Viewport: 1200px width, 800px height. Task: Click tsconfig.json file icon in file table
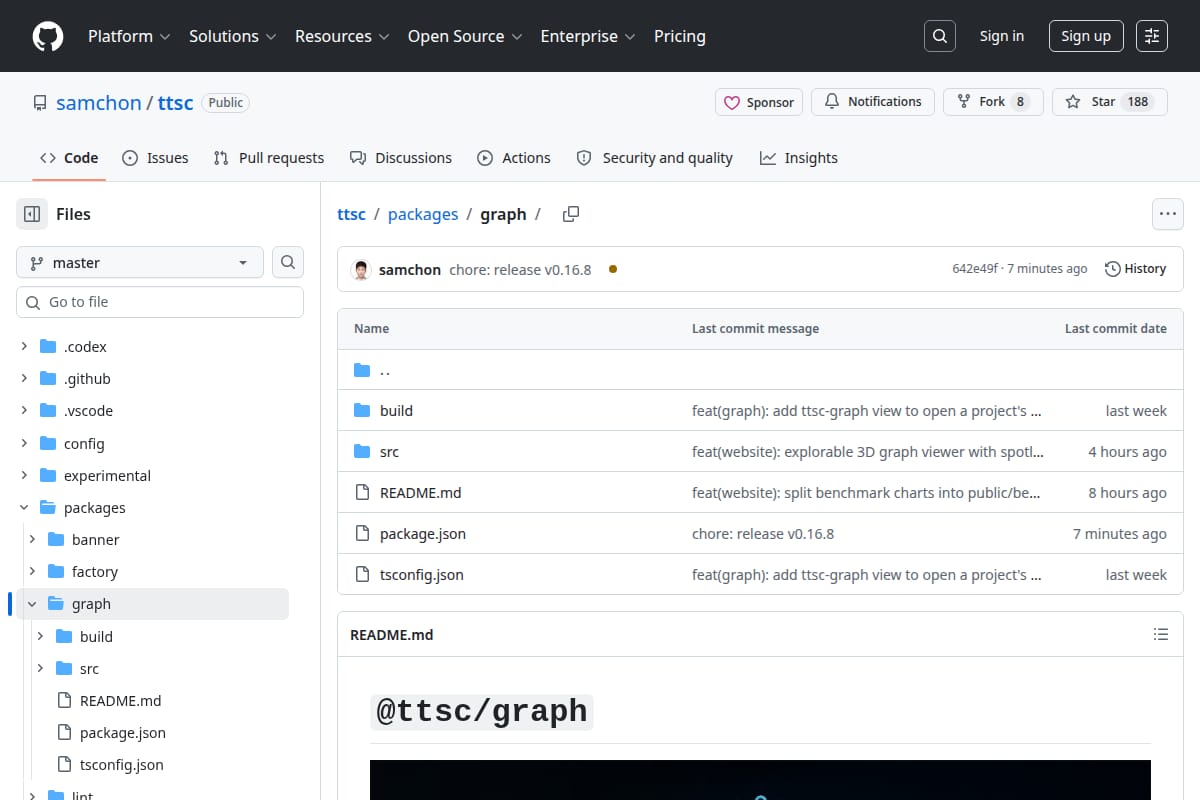click(x=362, y=574)
